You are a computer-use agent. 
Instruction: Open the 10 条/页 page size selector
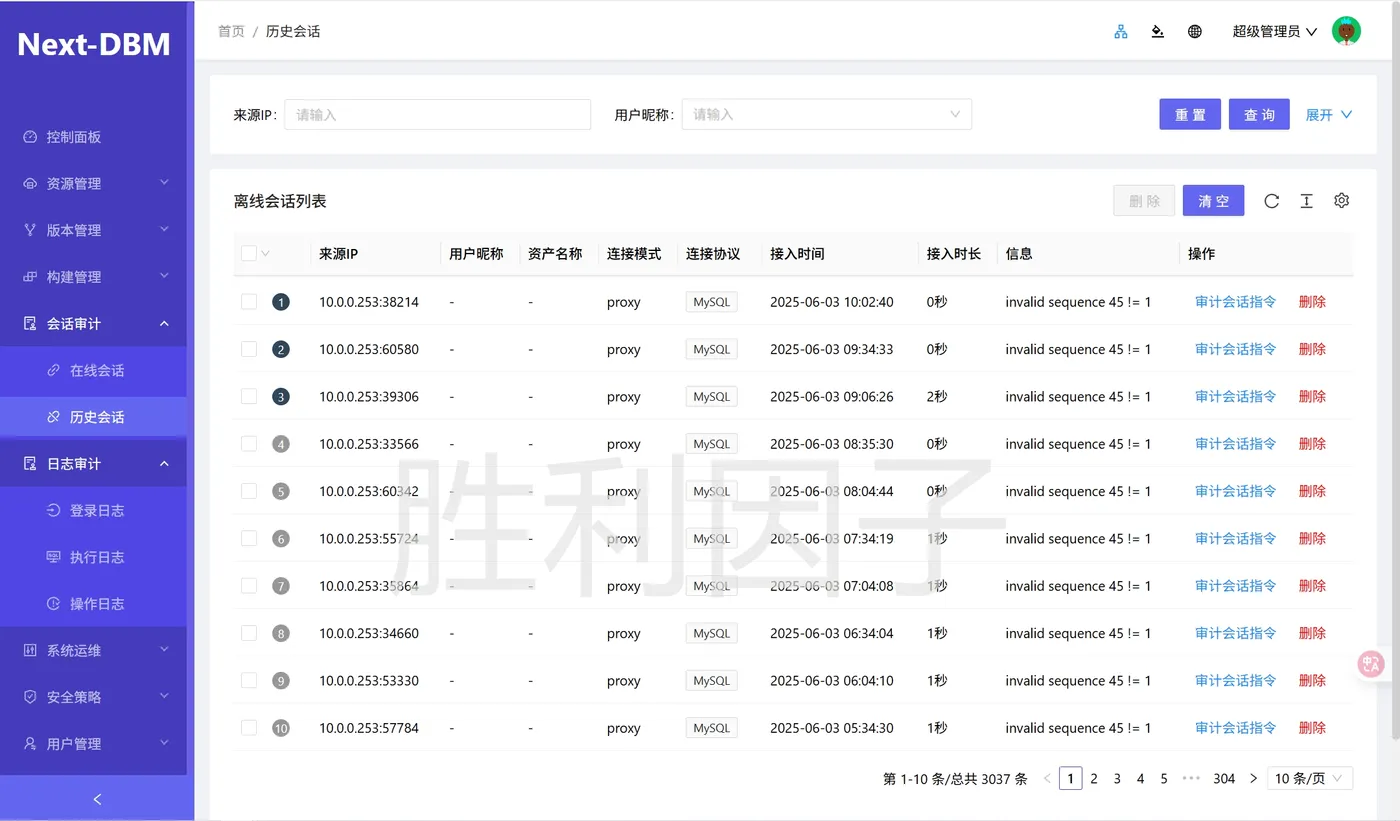point(1310,778)
